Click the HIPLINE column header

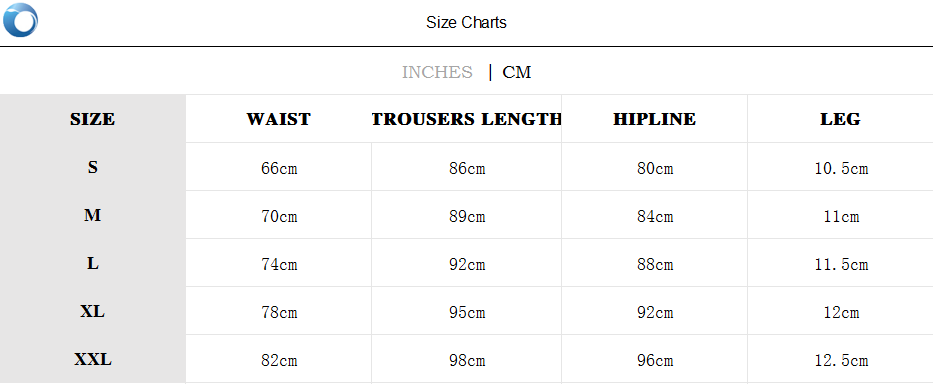(x=655, y=119)
